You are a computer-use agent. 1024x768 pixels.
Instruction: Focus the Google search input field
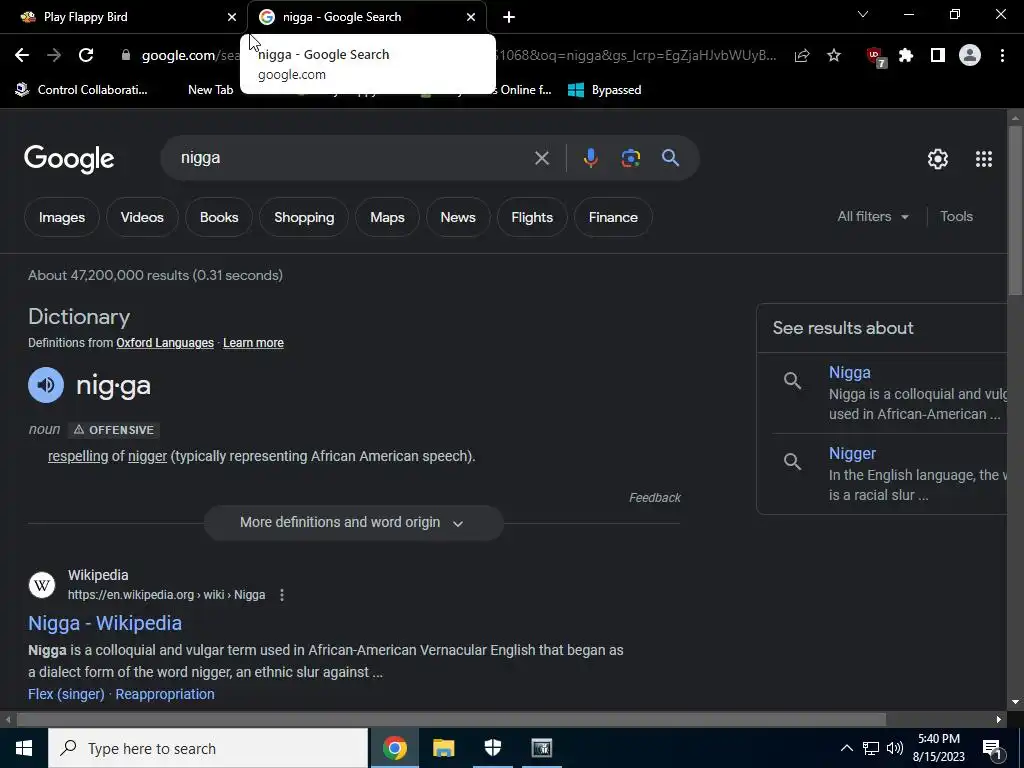[353, 158]
